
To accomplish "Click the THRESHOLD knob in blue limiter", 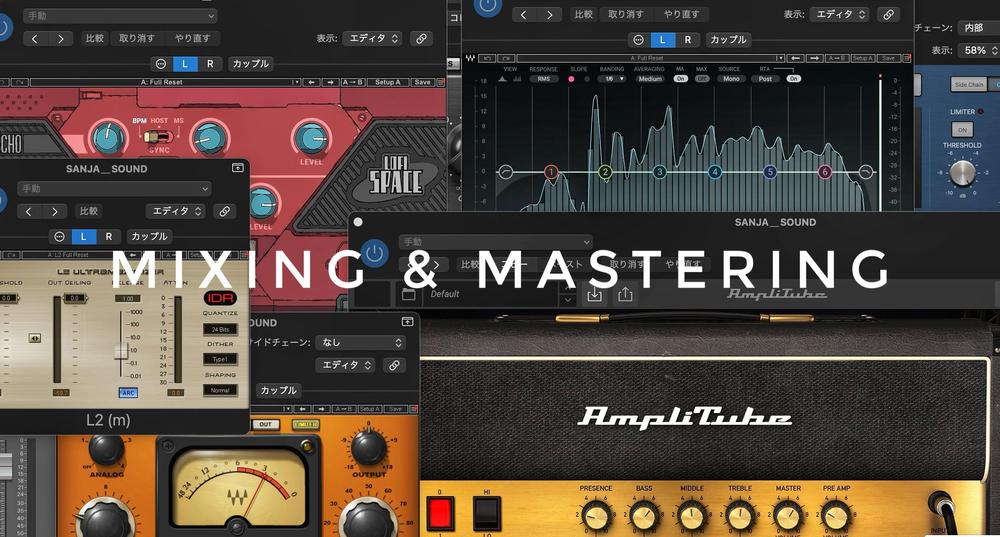I will coord(962,173).
